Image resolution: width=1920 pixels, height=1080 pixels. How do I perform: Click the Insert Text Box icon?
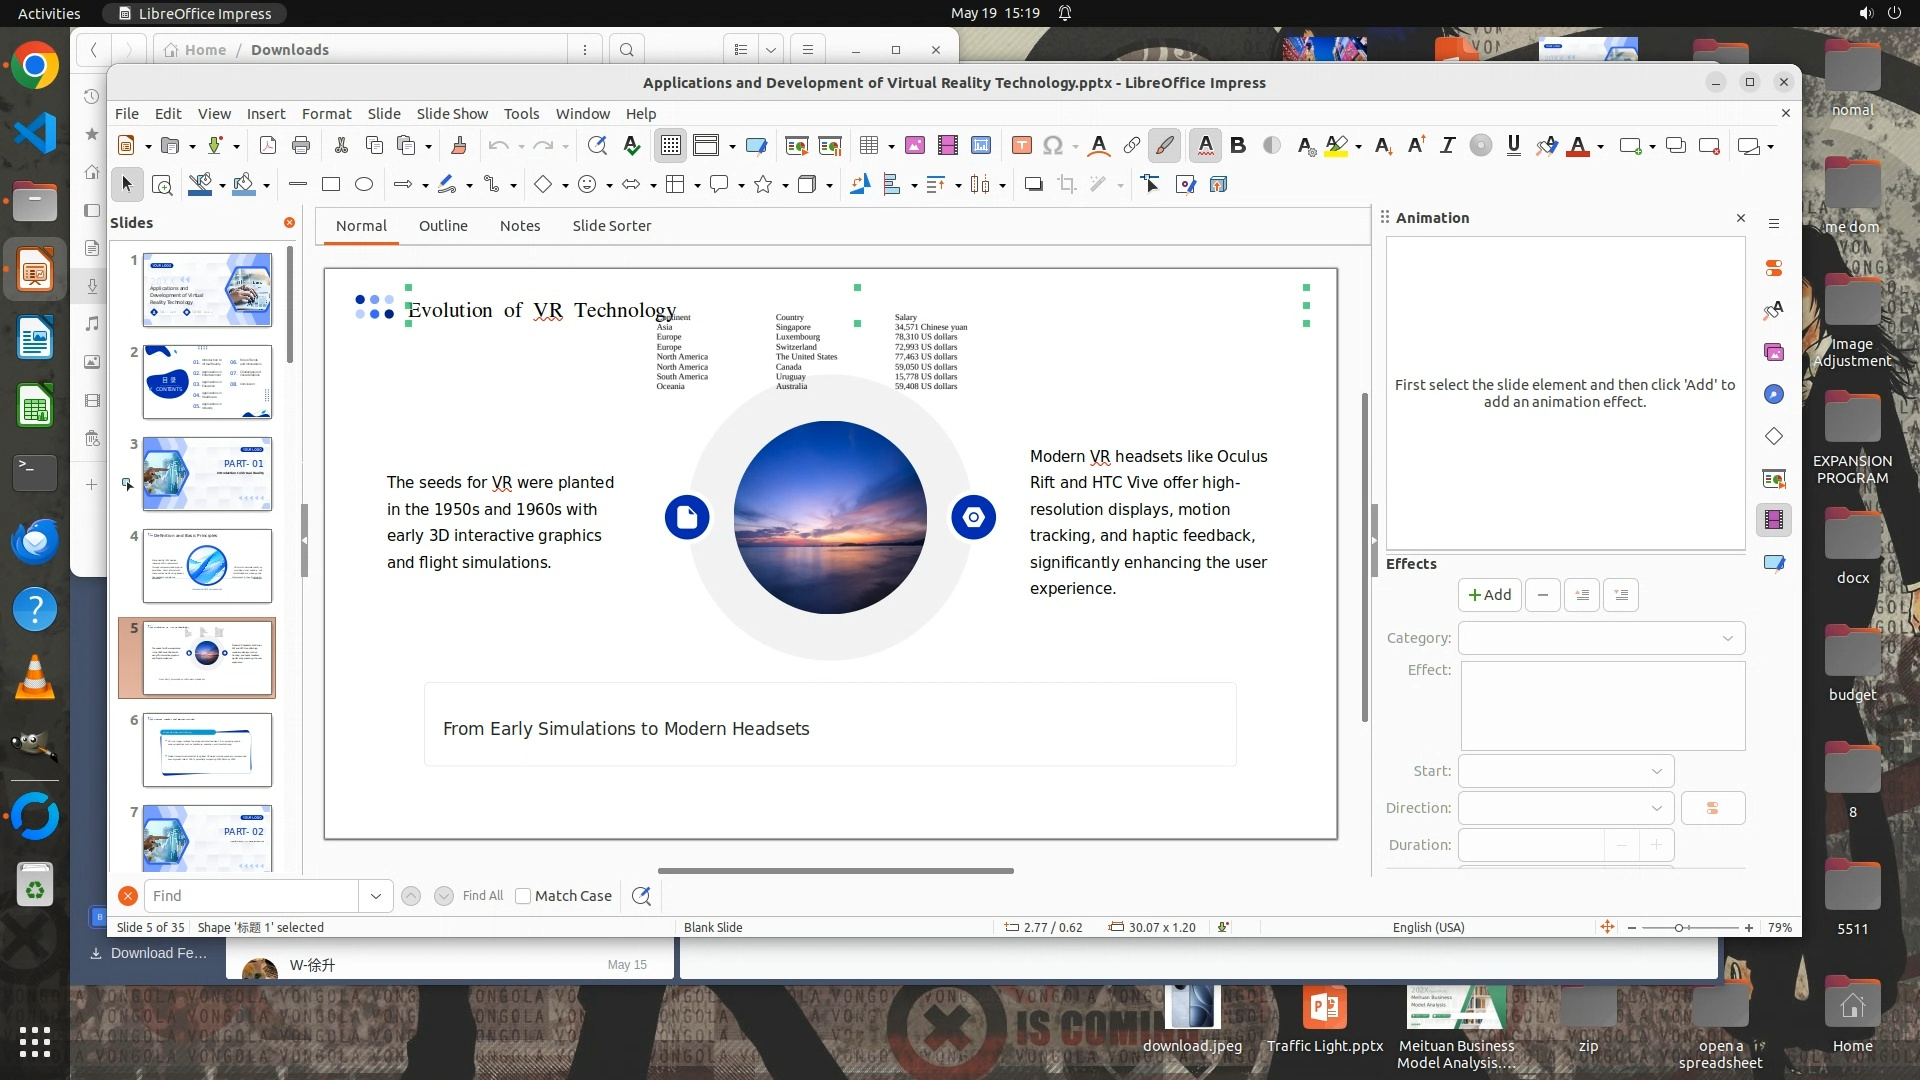pyautogui.click(x=1021, y=146)
